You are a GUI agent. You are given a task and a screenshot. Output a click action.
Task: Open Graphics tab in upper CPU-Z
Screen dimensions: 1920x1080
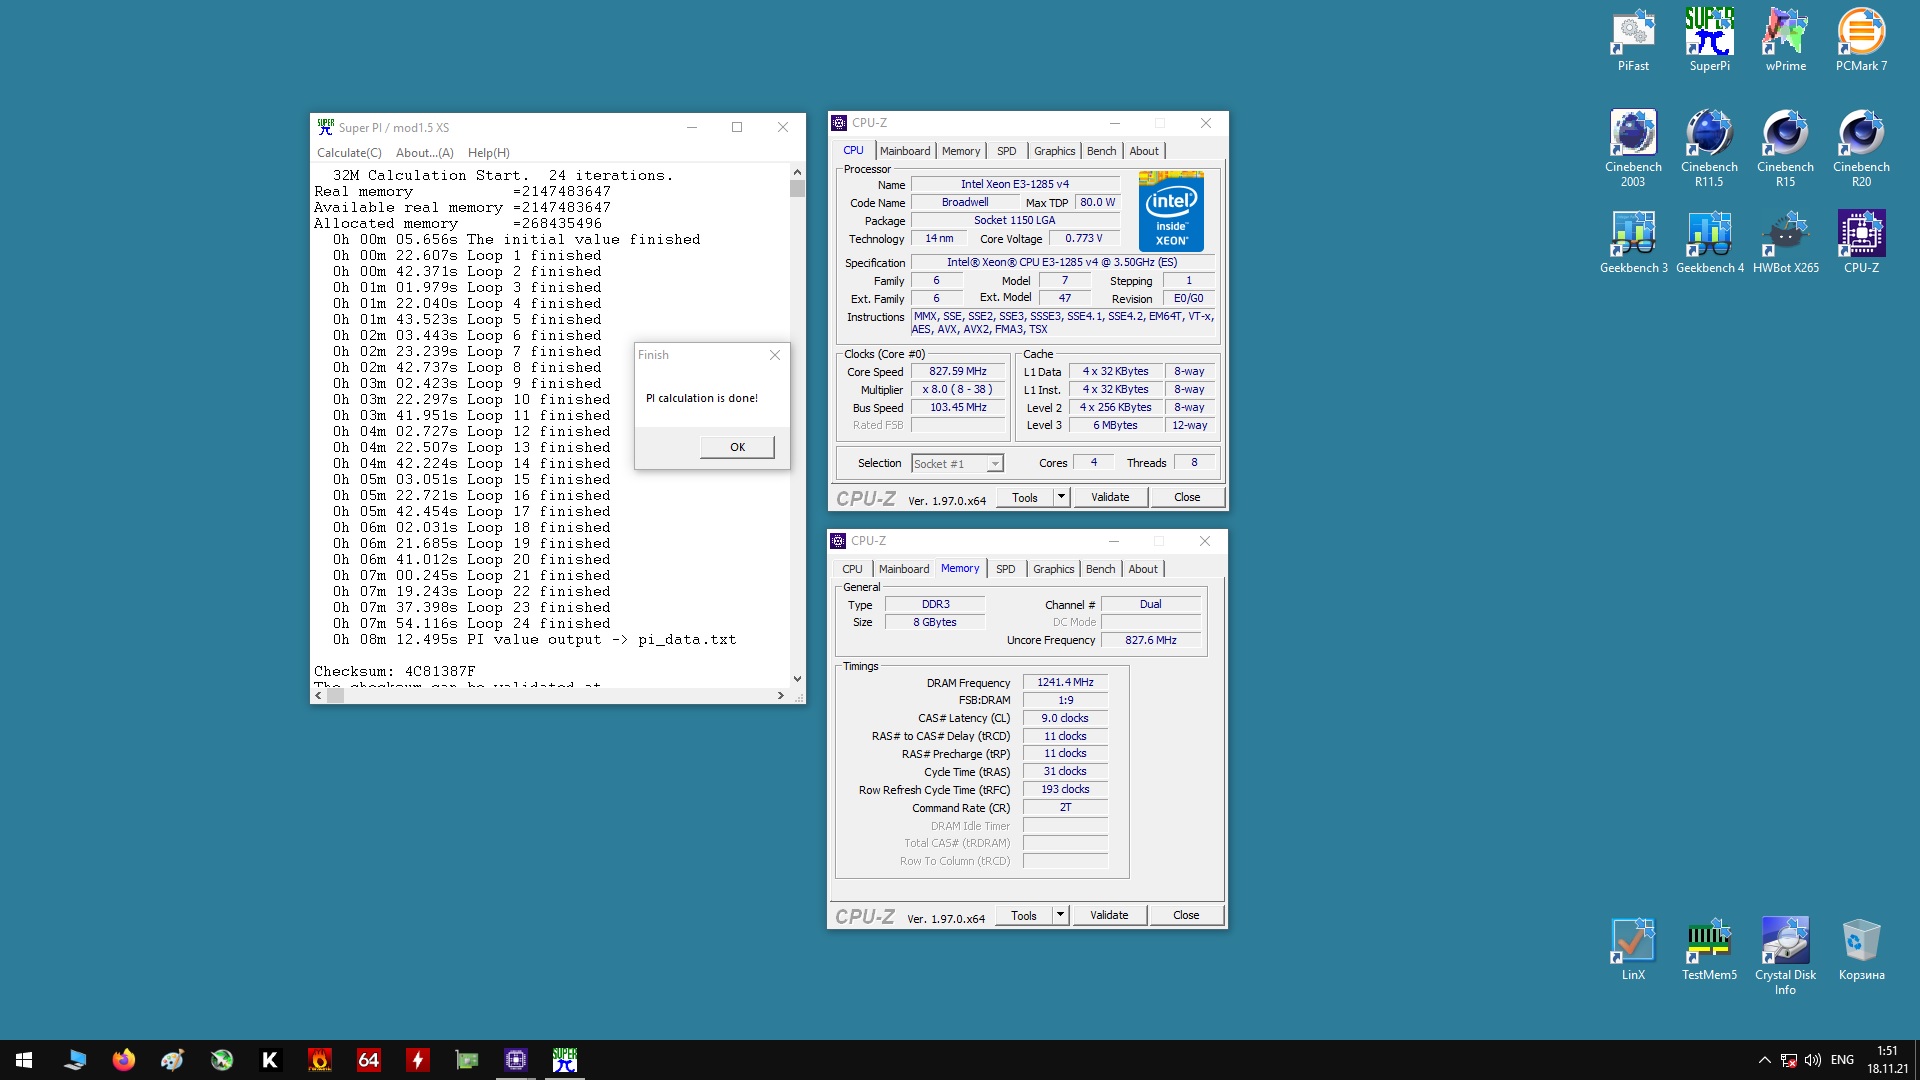coord(1055,151)
